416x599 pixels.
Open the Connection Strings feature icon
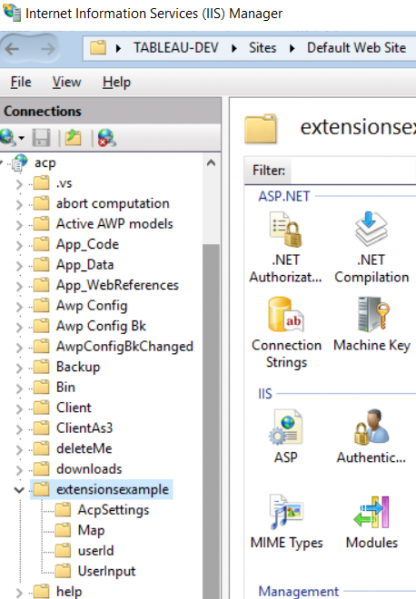point(286,315)
